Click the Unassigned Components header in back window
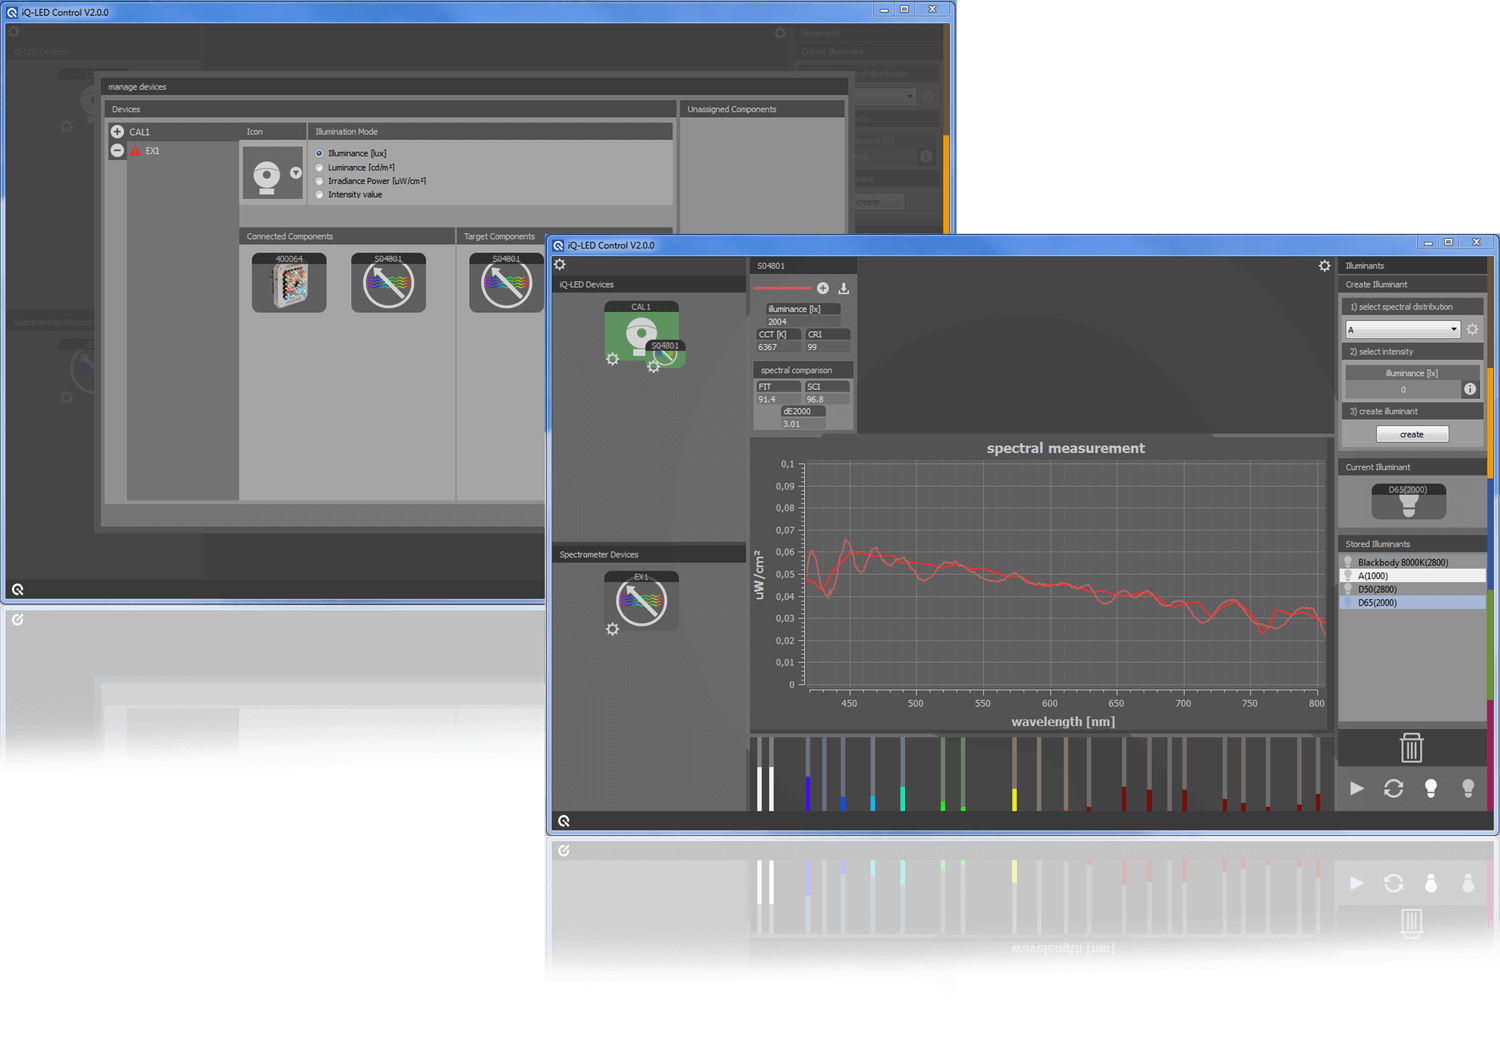The height and width of the screenshot is (1040, 1500). [762, 109]
